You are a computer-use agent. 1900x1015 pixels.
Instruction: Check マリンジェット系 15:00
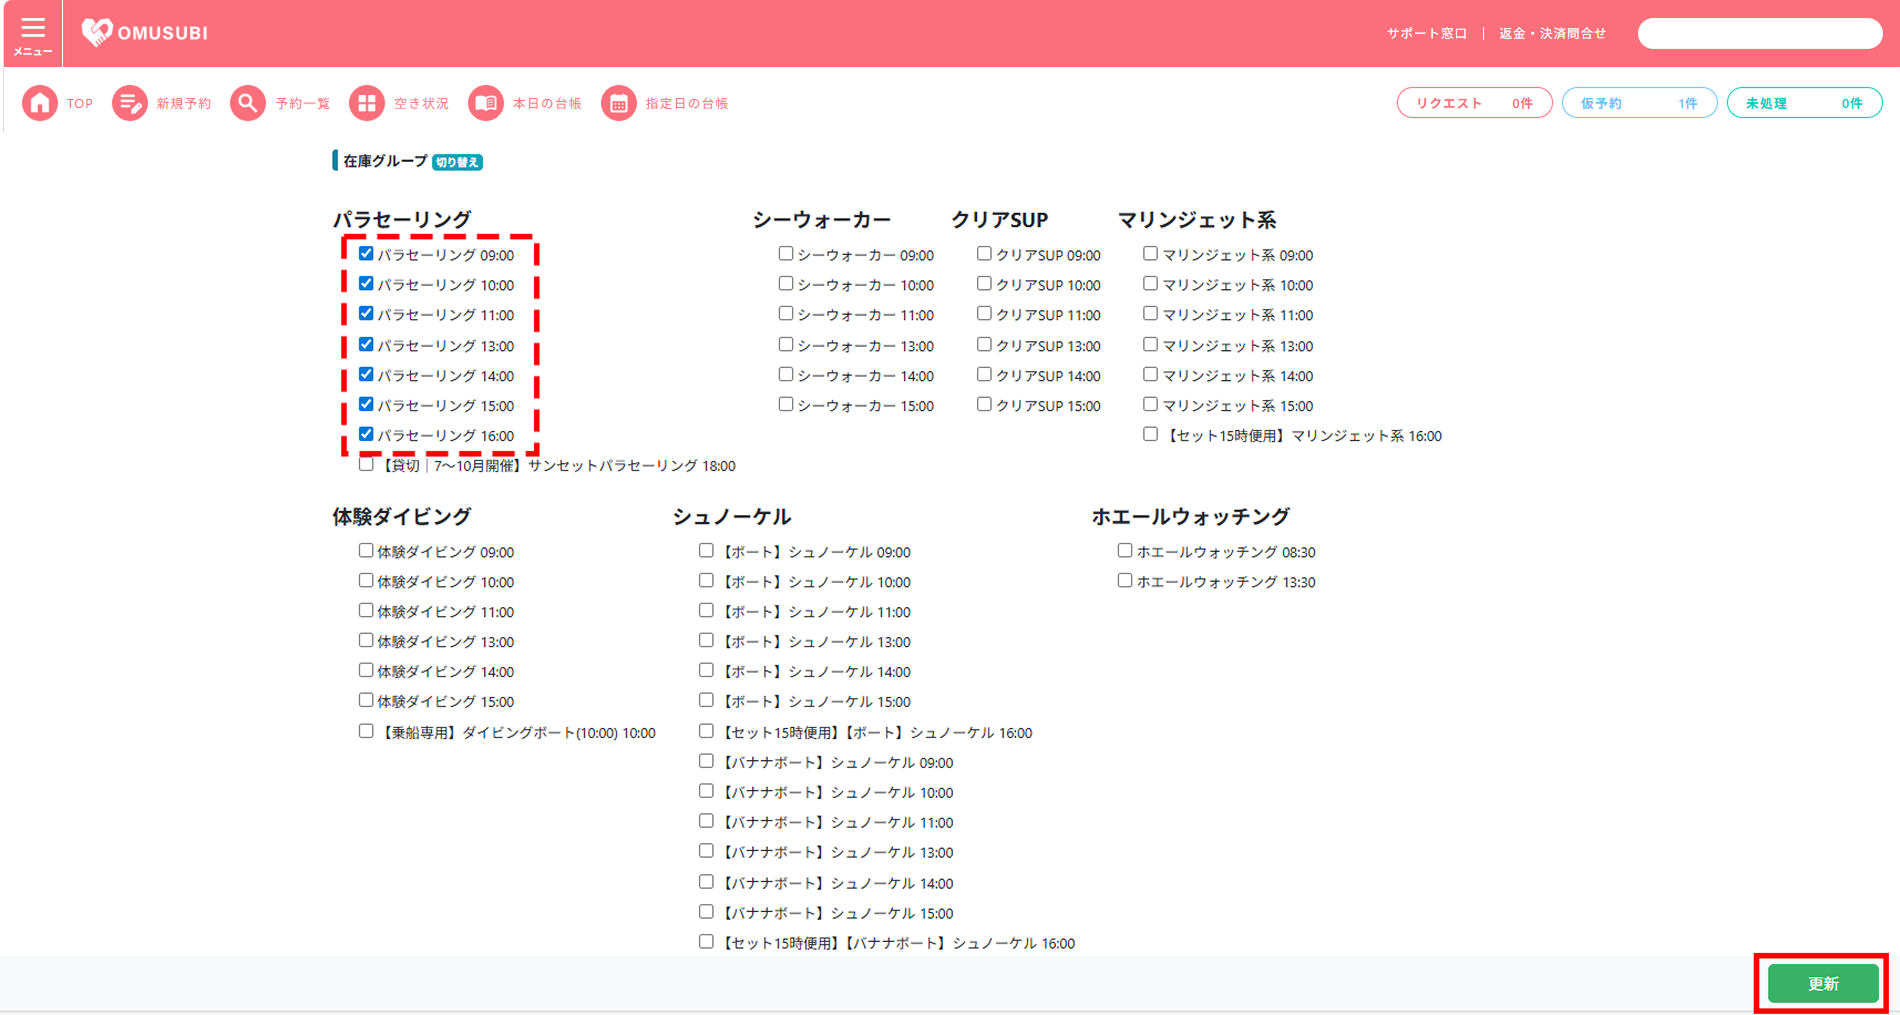pyautogui.click(x=1150, y=405)
